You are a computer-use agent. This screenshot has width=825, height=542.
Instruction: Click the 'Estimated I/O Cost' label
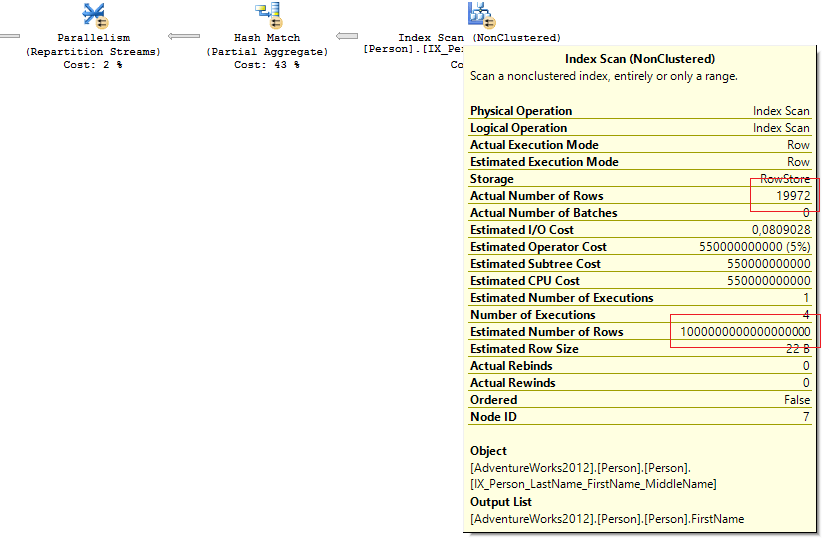coord(522,230)
